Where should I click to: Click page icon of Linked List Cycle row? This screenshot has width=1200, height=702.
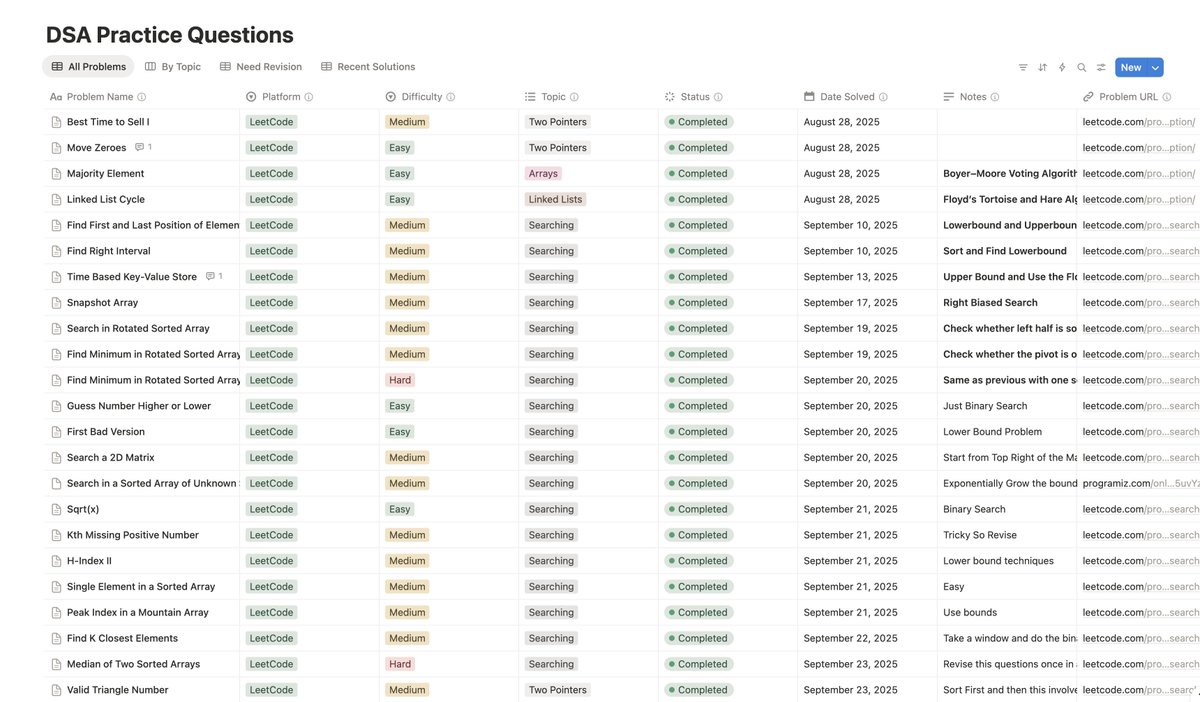pos(56,199)
